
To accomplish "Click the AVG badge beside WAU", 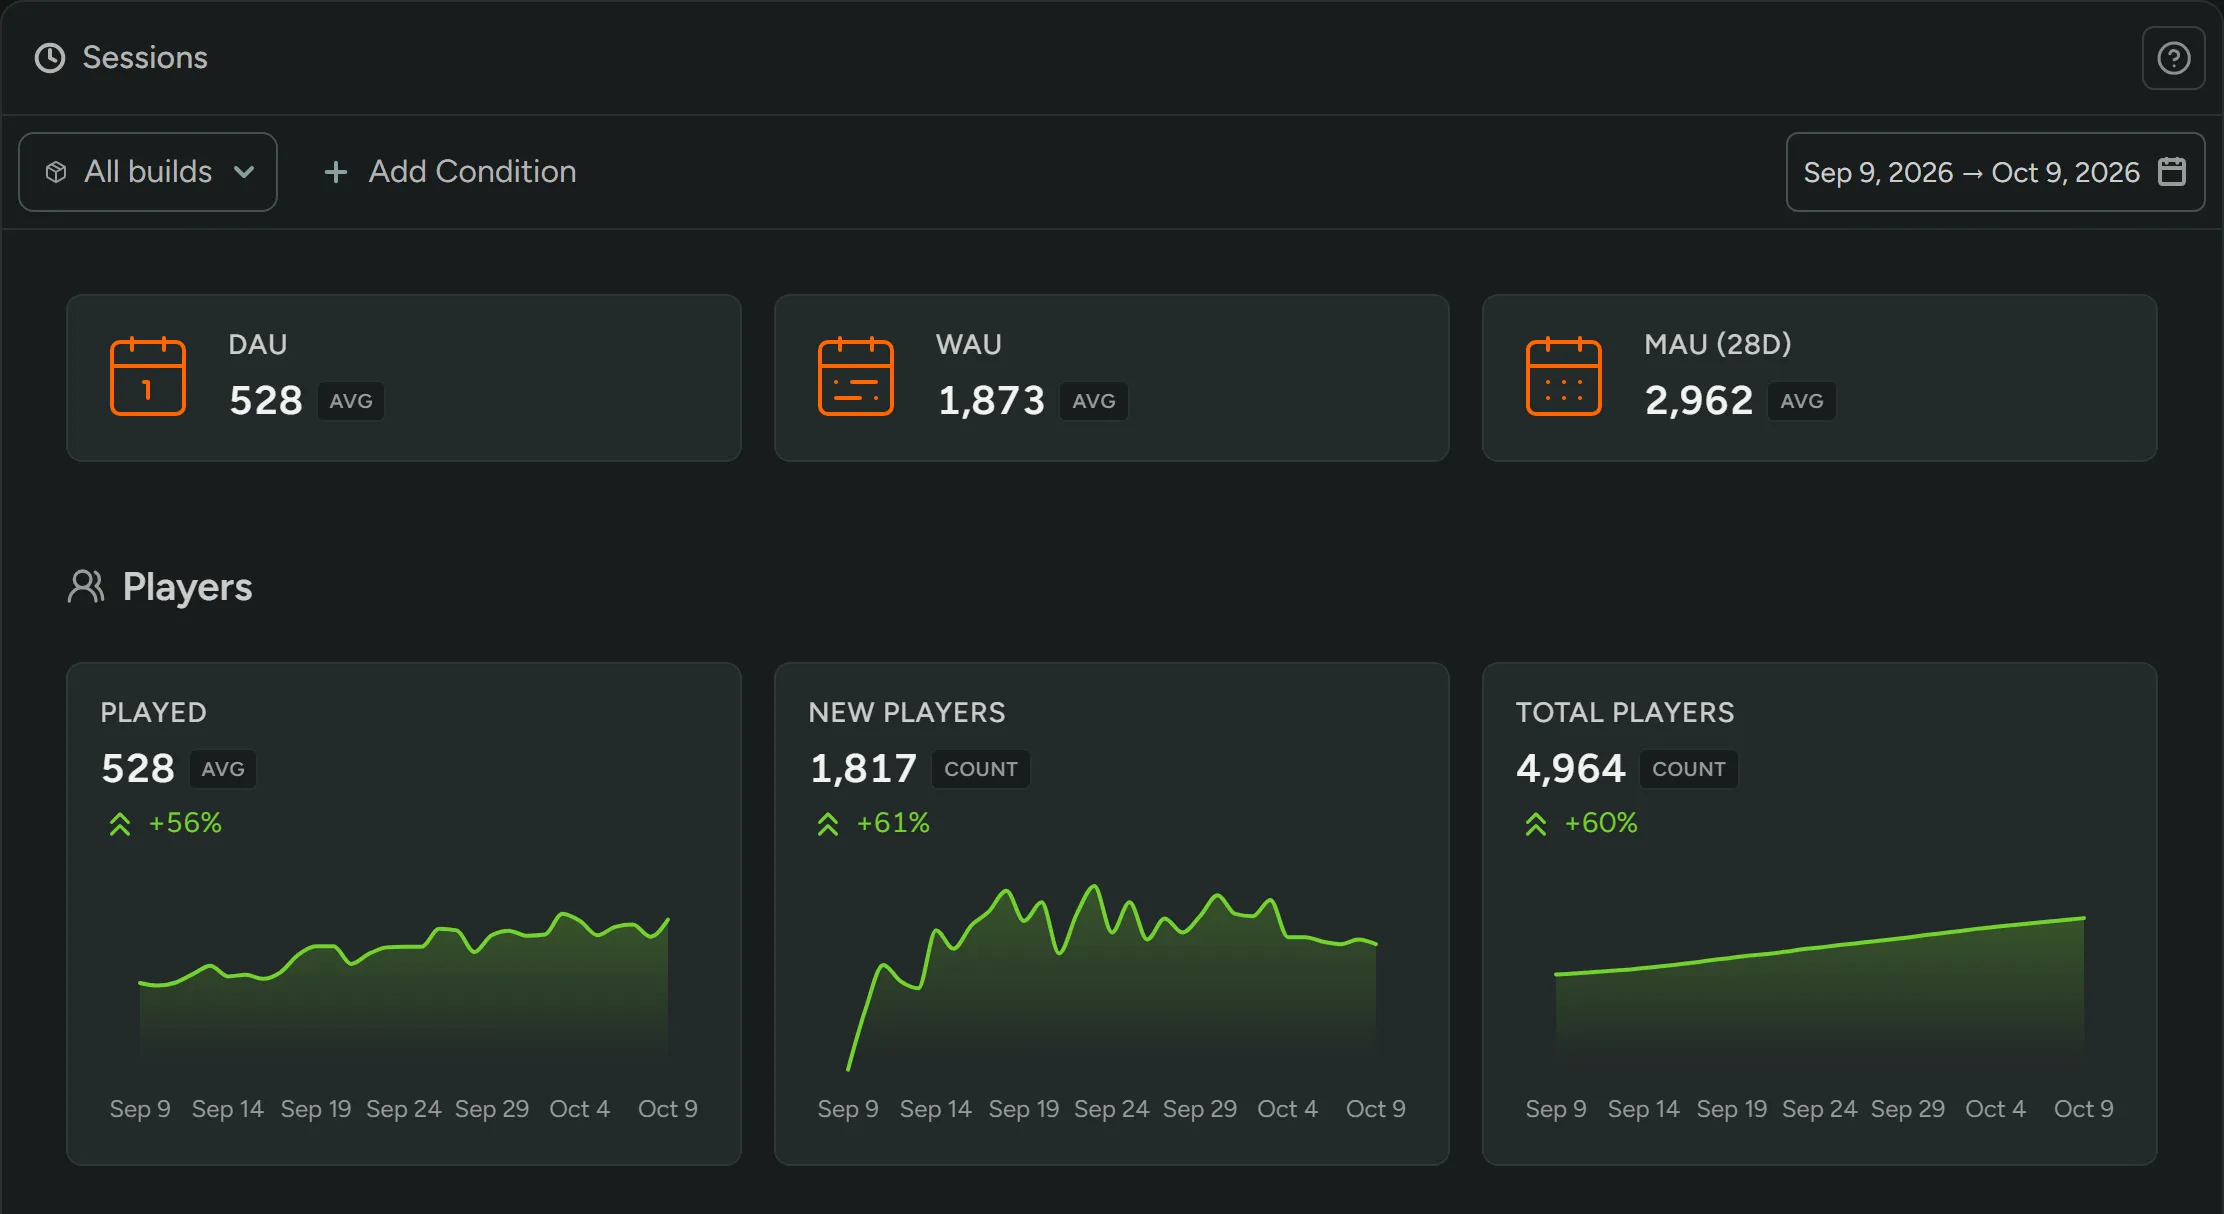I will (x=1094, y=401).
